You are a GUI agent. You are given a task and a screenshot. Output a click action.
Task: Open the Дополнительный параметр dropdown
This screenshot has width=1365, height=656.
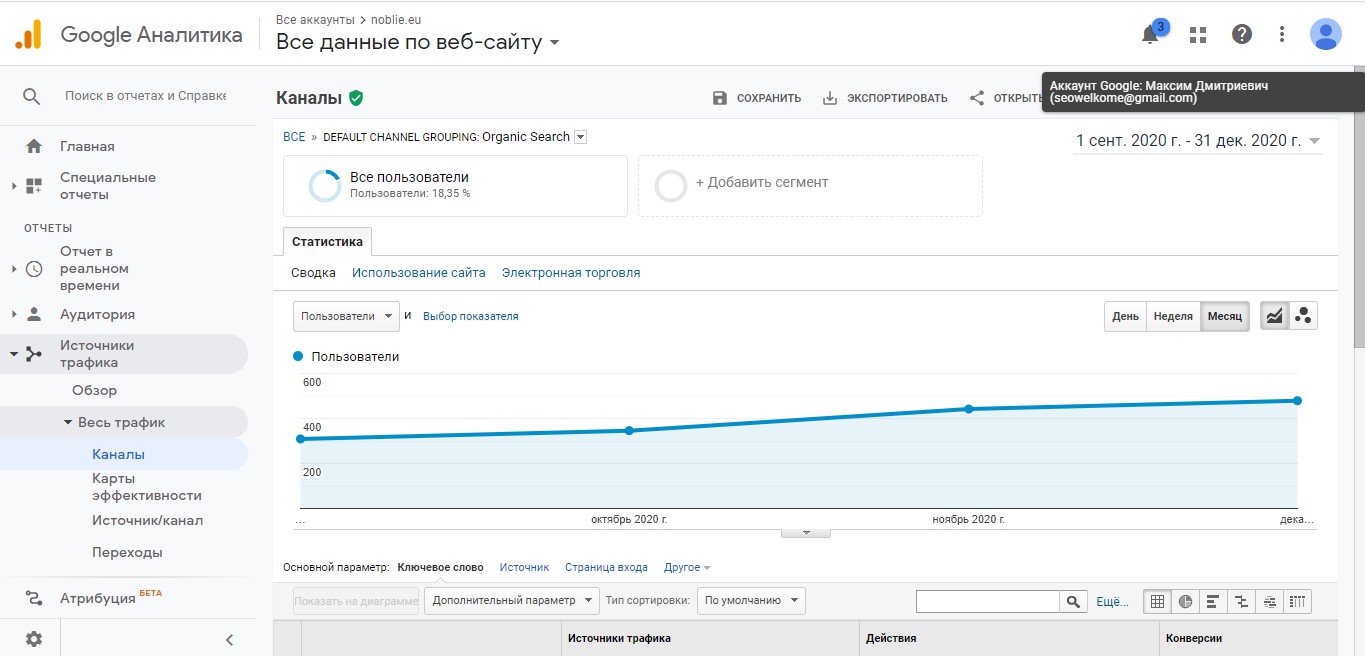click(511, 601)
